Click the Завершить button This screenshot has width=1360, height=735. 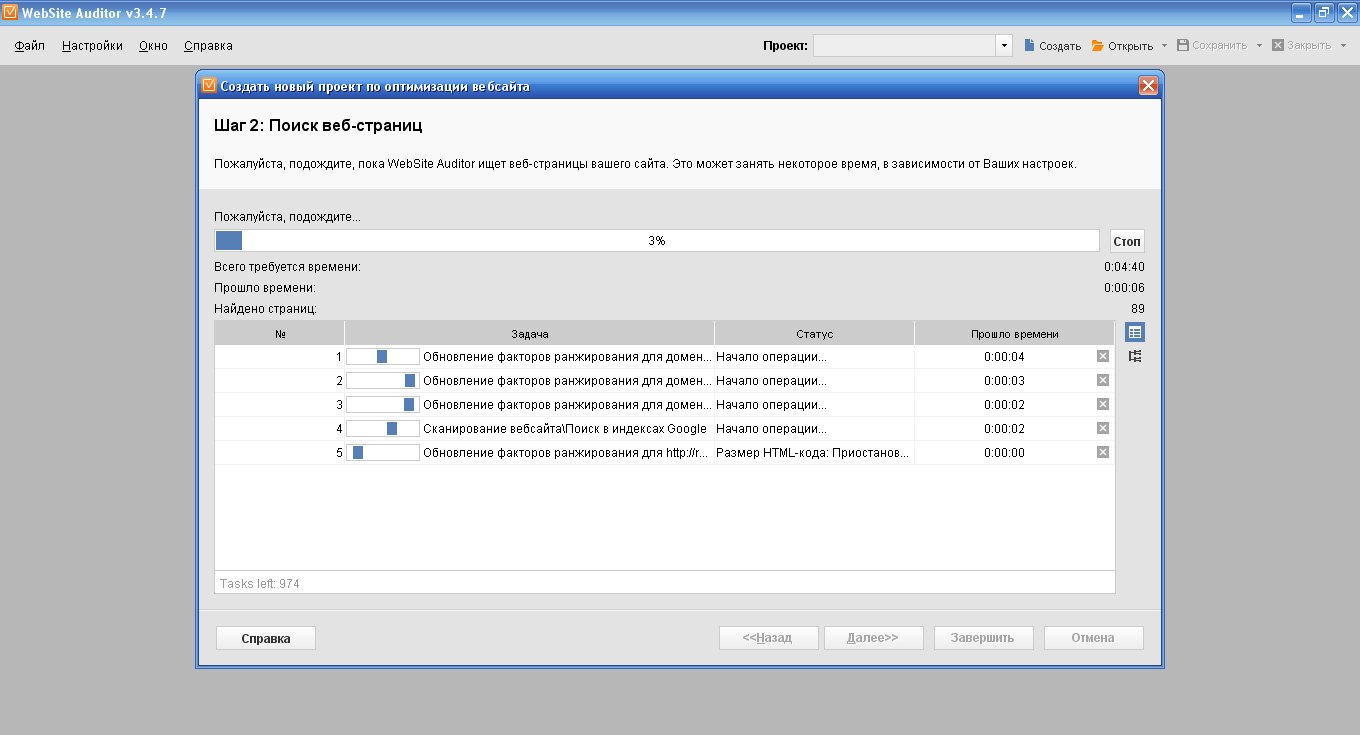984,638
